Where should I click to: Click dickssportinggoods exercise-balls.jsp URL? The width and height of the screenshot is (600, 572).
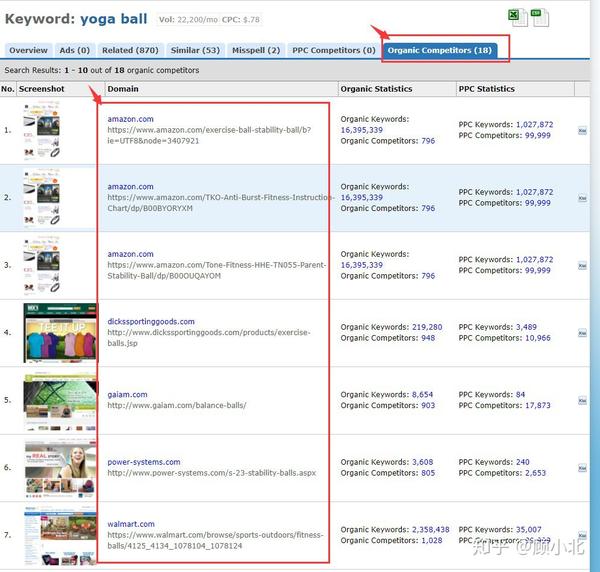(209, 337)
